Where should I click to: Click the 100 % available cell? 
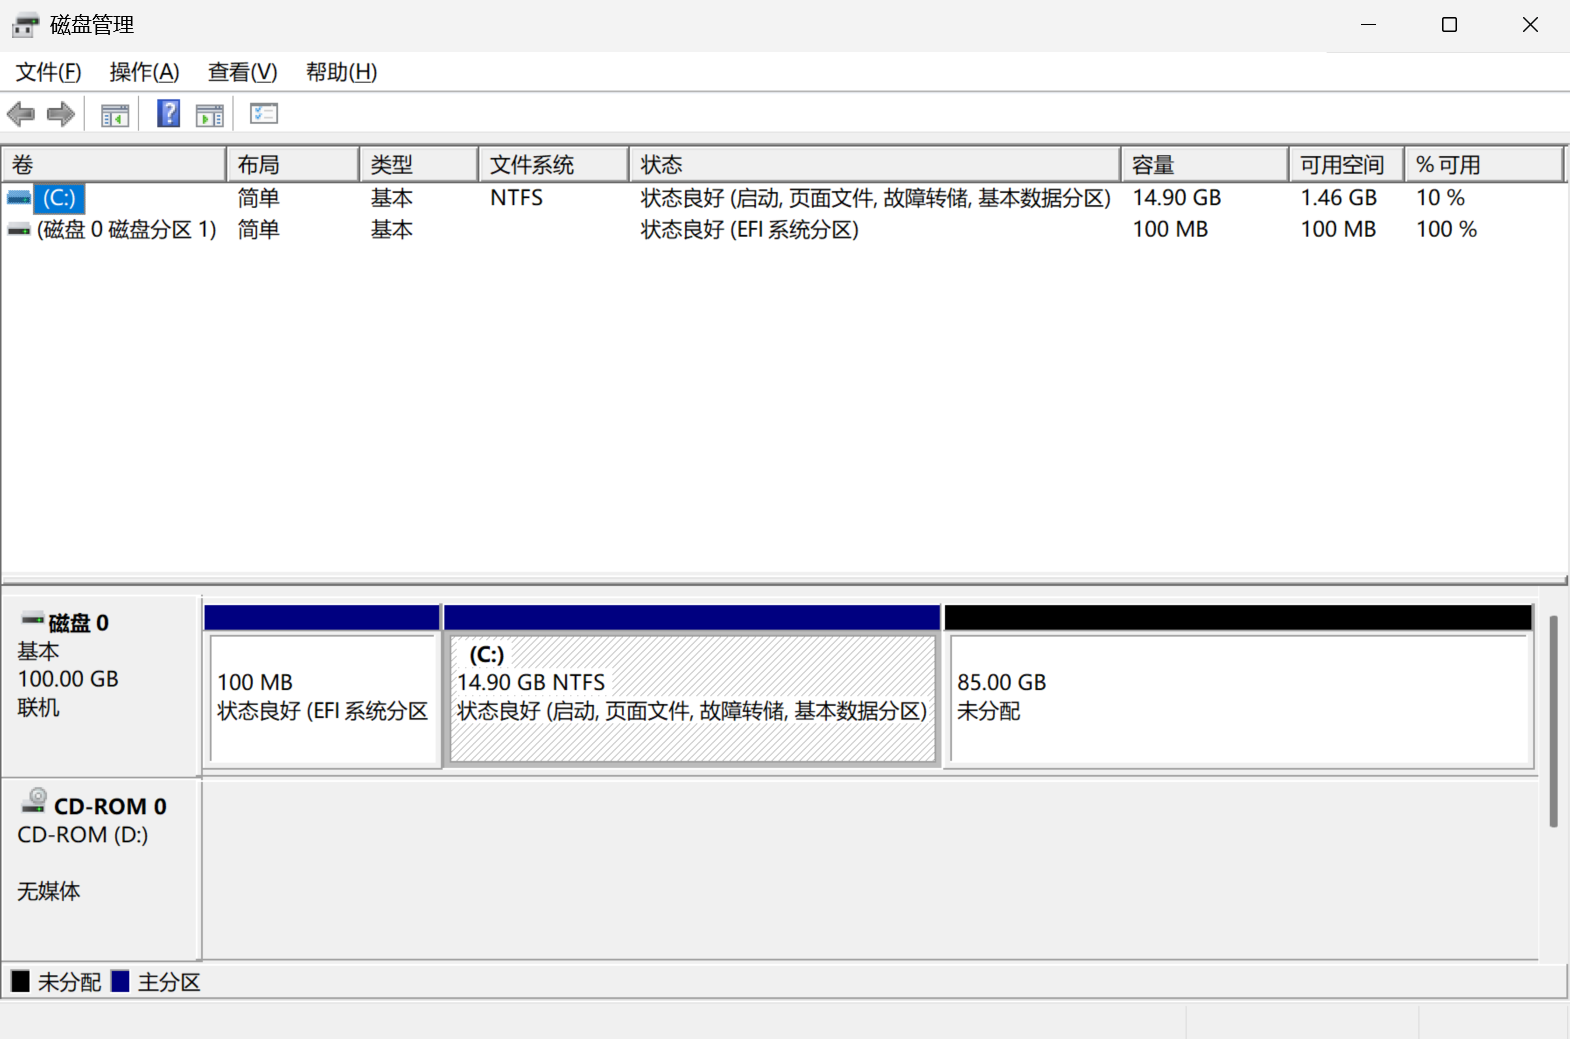pyautogui.click(x=1446, y=230)
